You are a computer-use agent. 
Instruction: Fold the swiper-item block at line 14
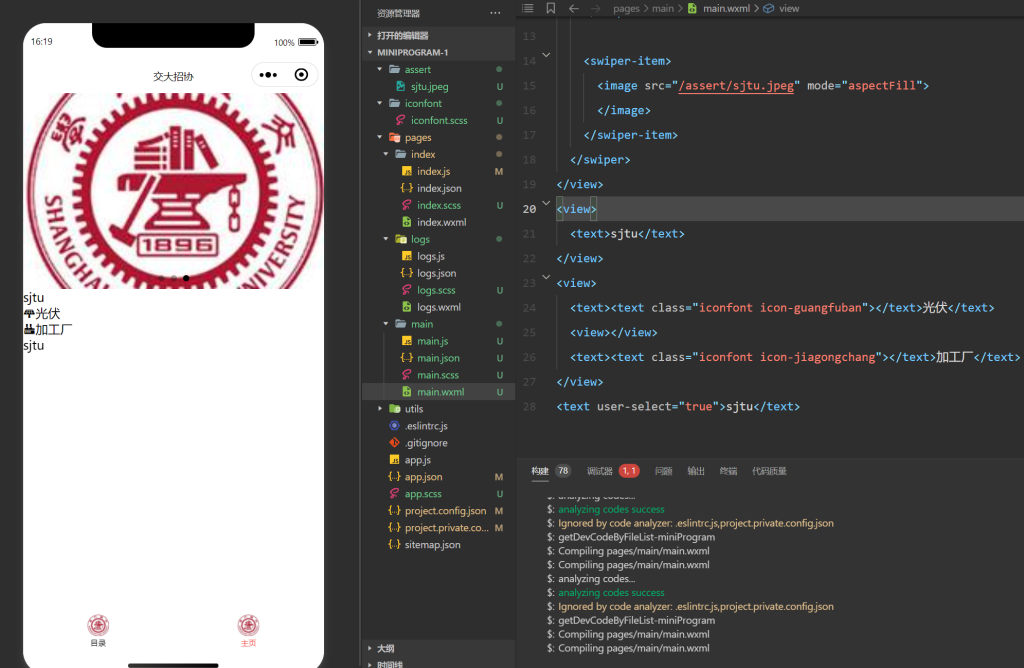point(547,55)
